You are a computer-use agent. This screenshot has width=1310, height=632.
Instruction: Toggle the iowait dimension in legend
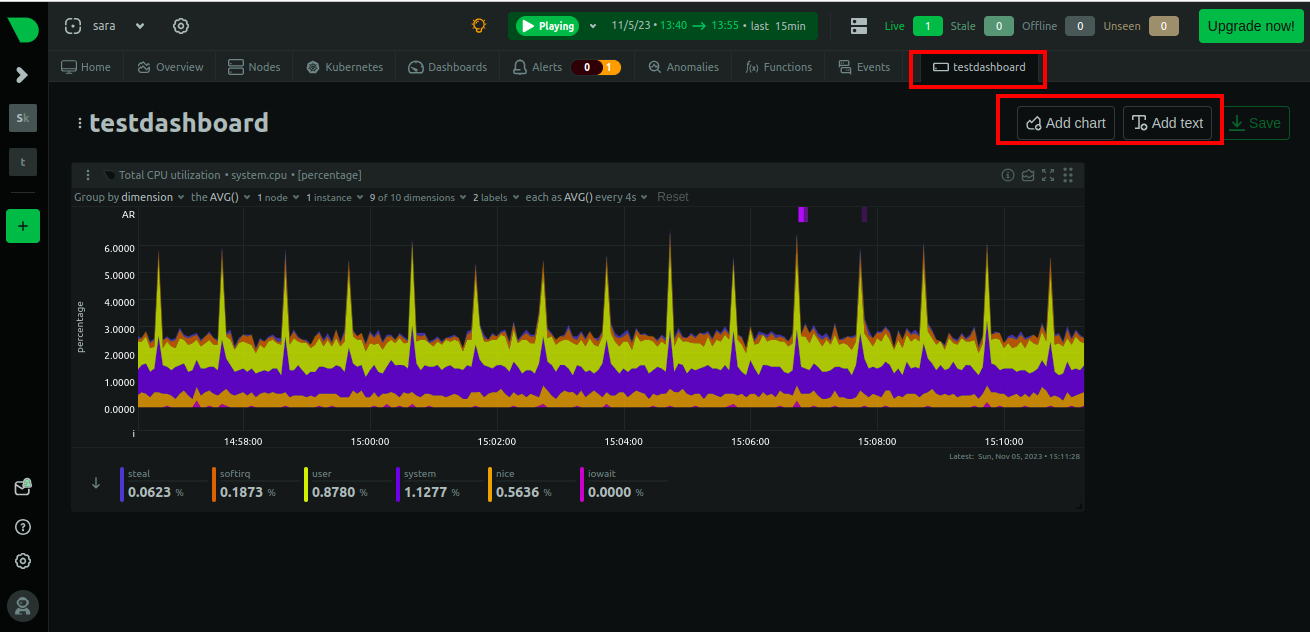coord(601,474)
